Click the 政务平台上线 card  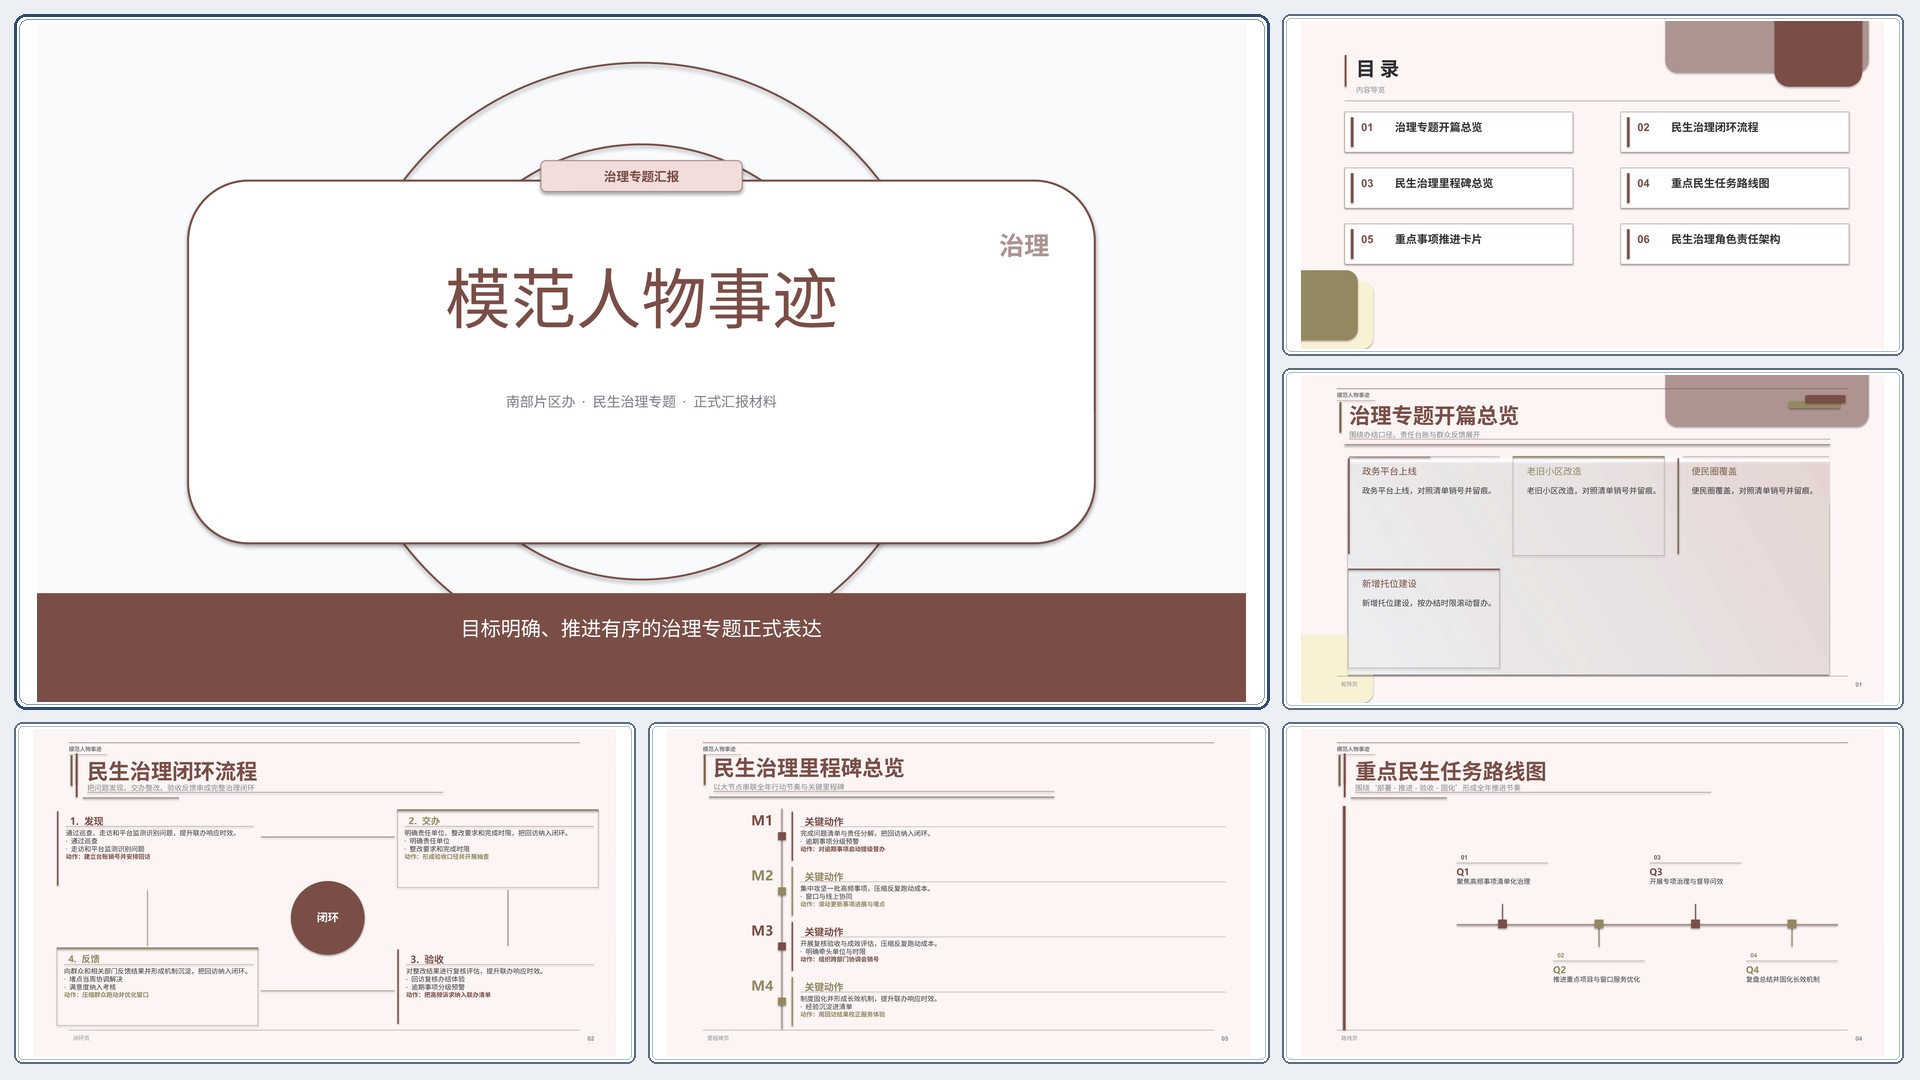[x=1424, y=506]
